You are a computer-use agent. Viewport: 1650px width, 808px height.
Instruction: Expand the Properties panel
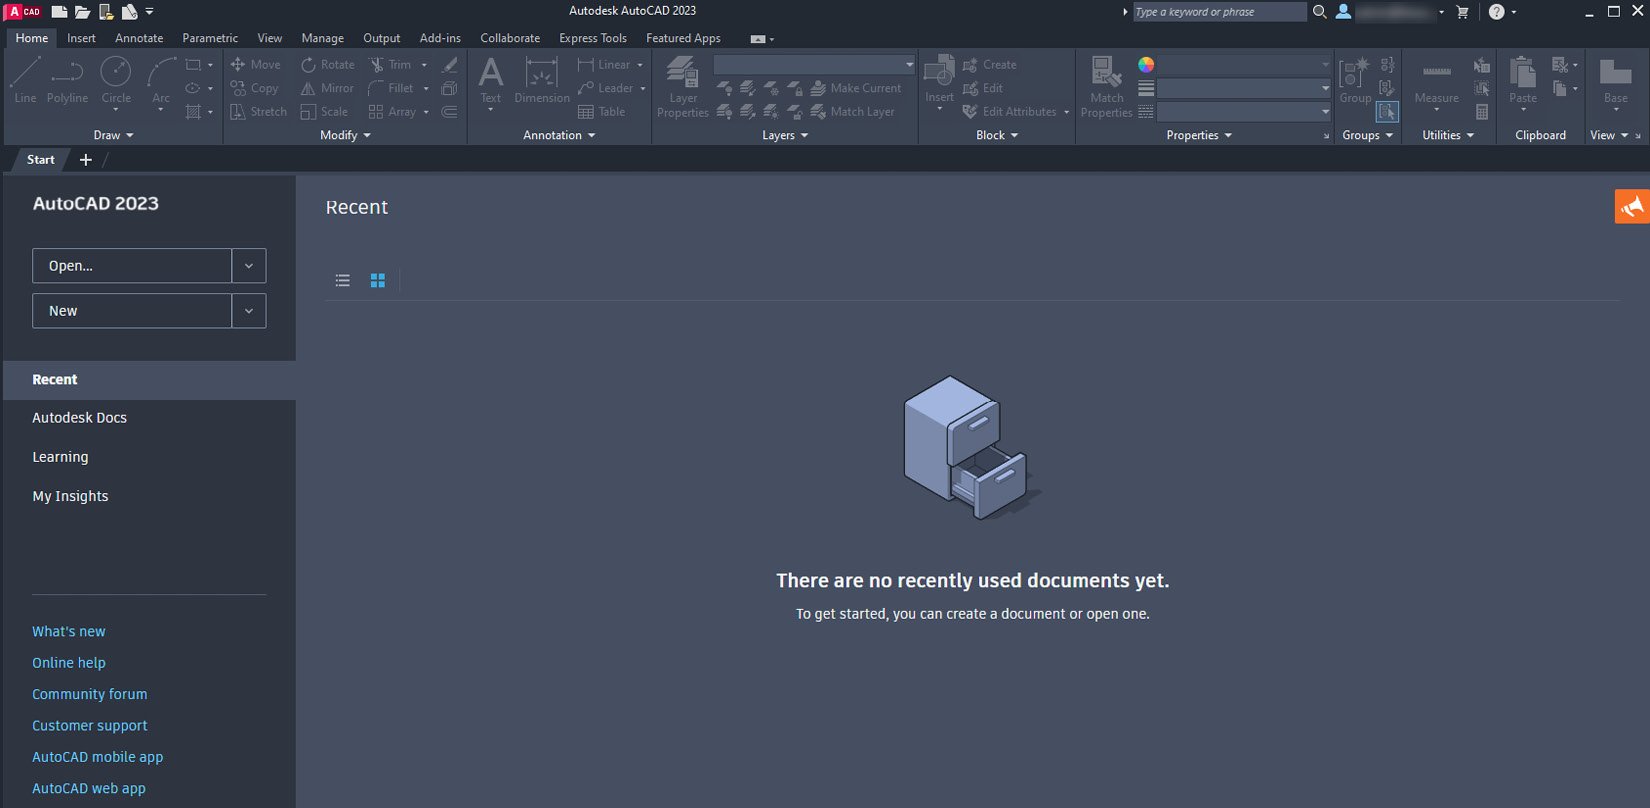point(1199,135)
